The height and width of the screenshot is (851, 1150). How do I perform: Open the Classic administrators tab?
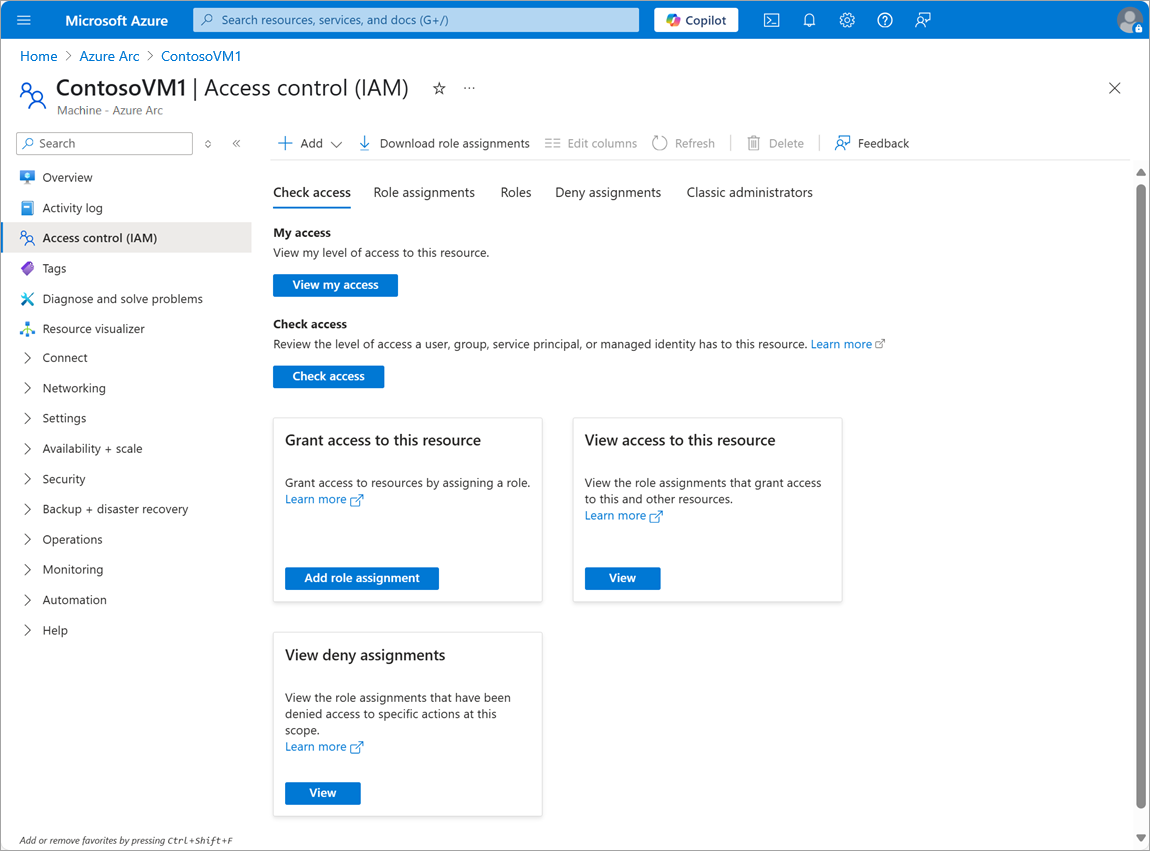click(750, 192)
